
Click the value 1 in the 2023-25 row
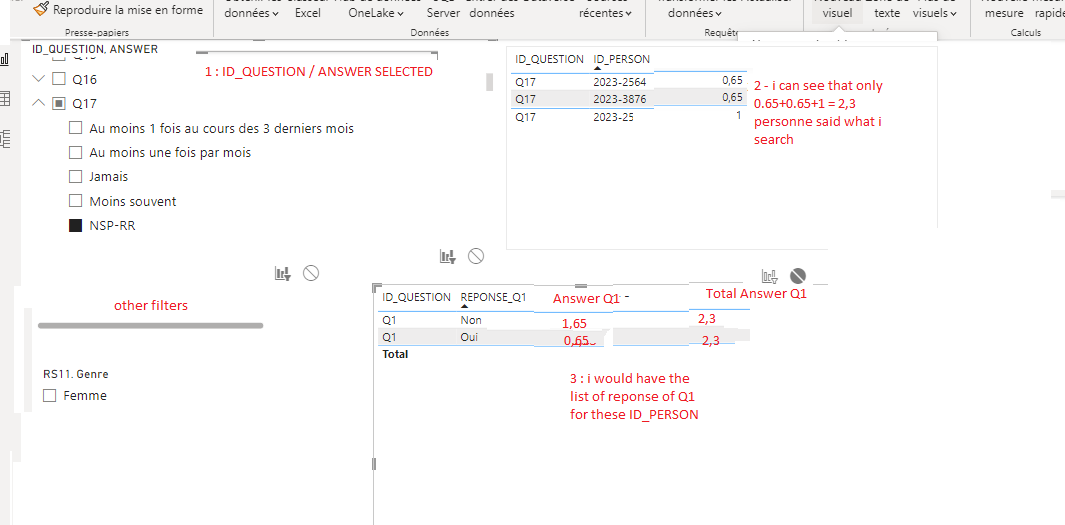tap(739, 116)
